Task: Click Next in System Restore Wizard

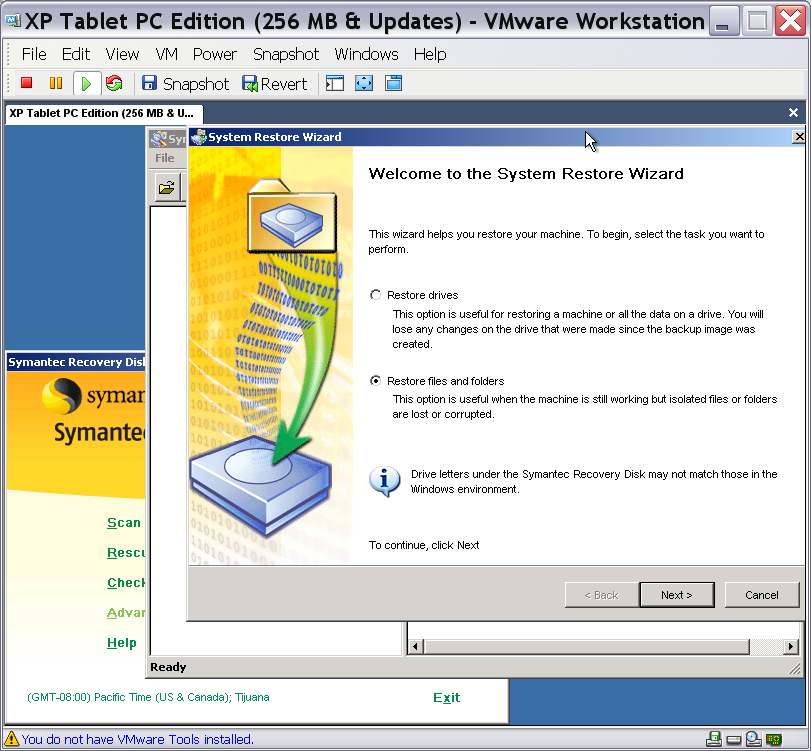Action: (676, 595)
